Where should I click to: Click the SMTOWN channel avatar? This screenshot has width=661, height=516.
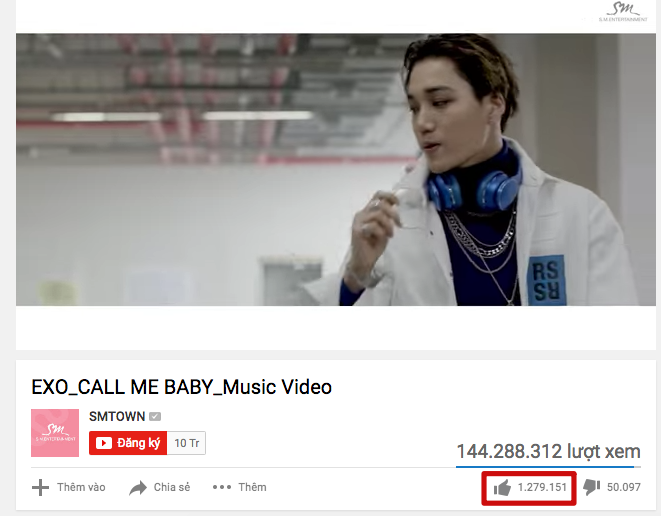(x=55, y=433)
